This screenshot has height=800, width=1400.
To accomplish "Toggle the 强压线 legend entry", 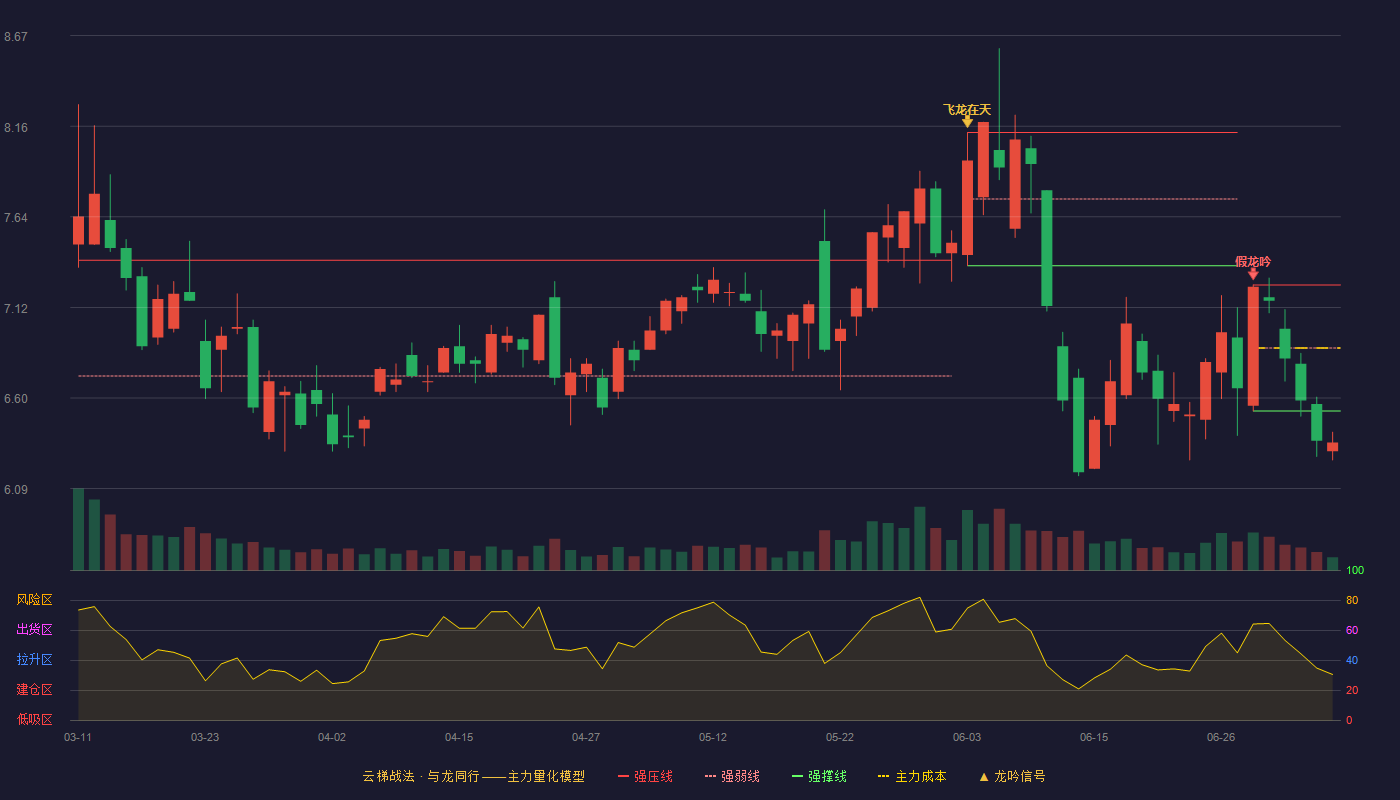I will 645,776.
